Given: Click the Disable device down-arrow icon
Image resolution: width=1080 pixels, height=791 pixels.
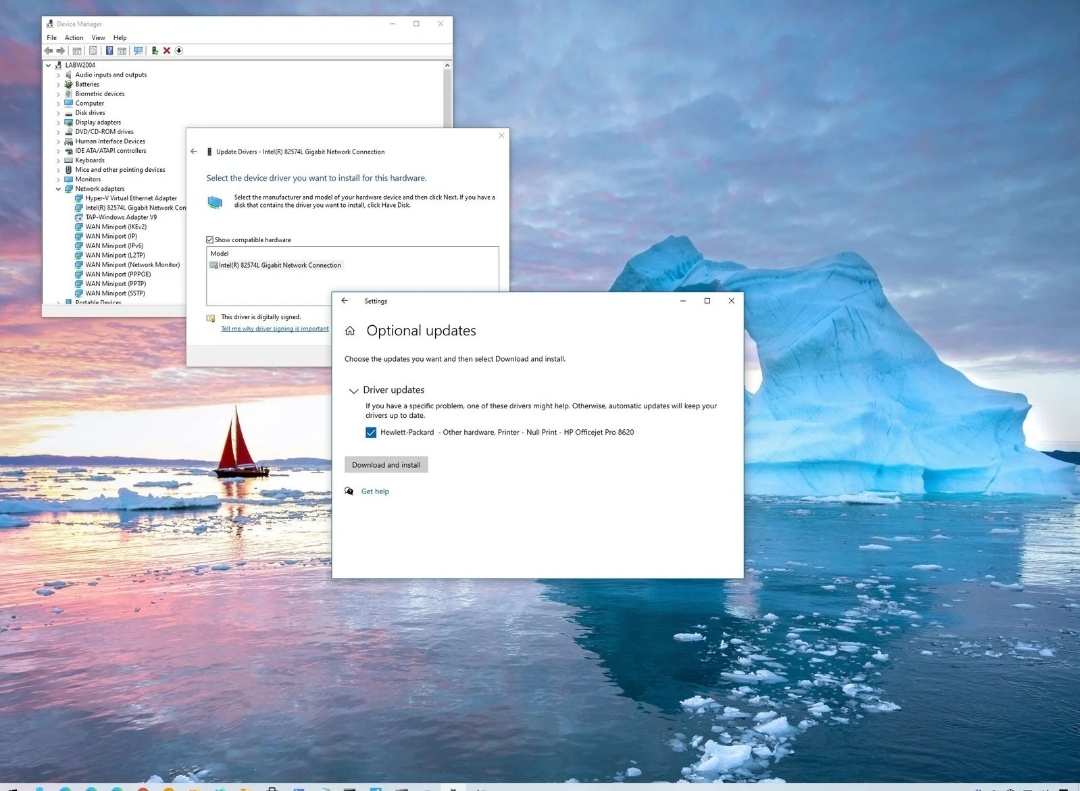Looking at the screenshot, I should [178, 51].
